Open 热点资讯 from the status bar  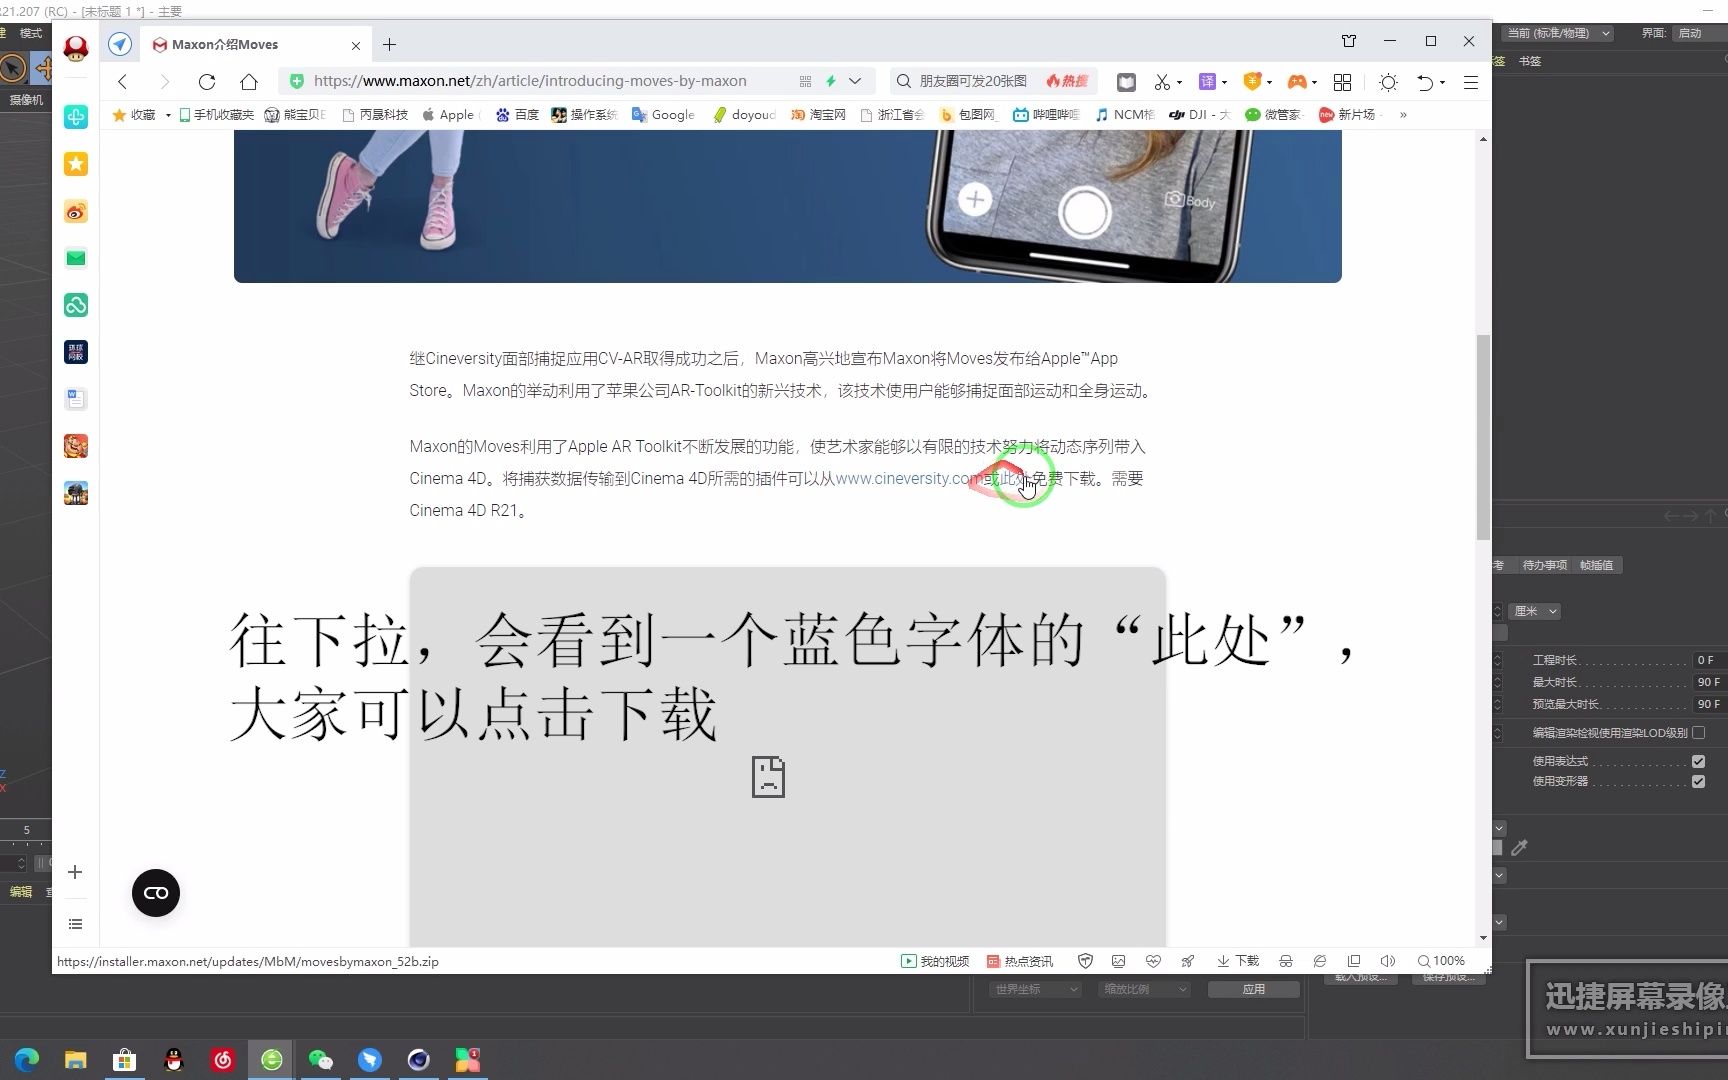(x=1020, y=961)
